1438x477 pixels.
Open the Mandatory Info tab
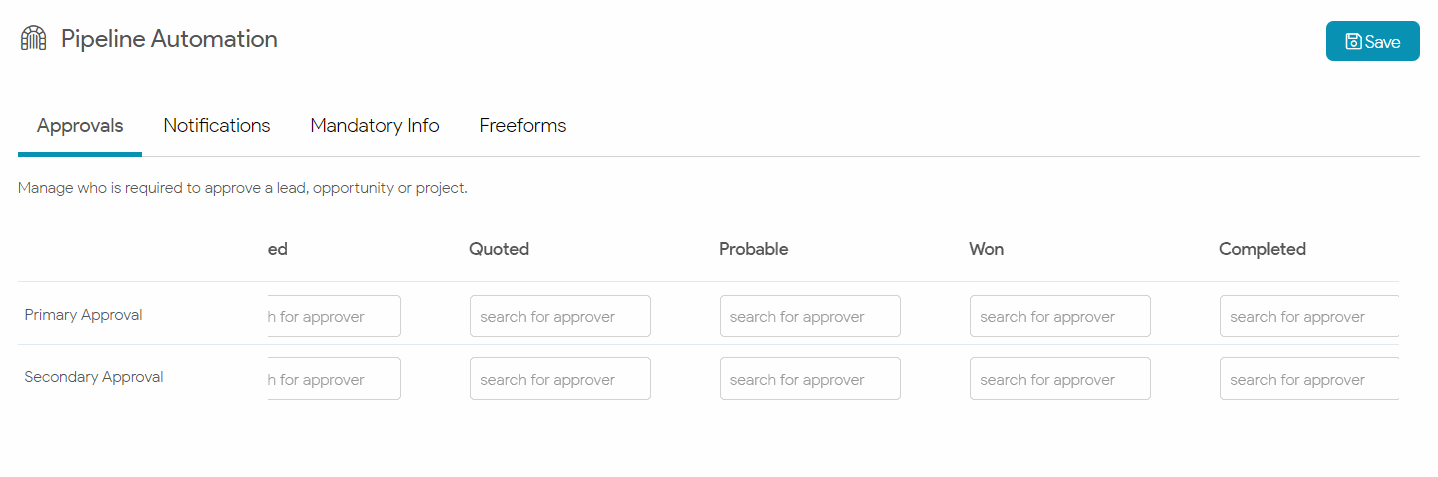[x=375, y=126]
